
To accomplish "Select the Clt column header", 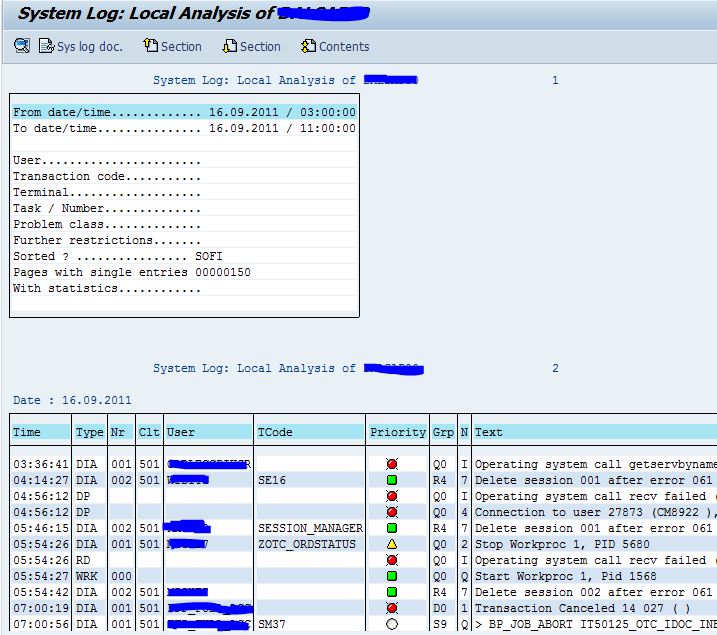I will [149, 432].
